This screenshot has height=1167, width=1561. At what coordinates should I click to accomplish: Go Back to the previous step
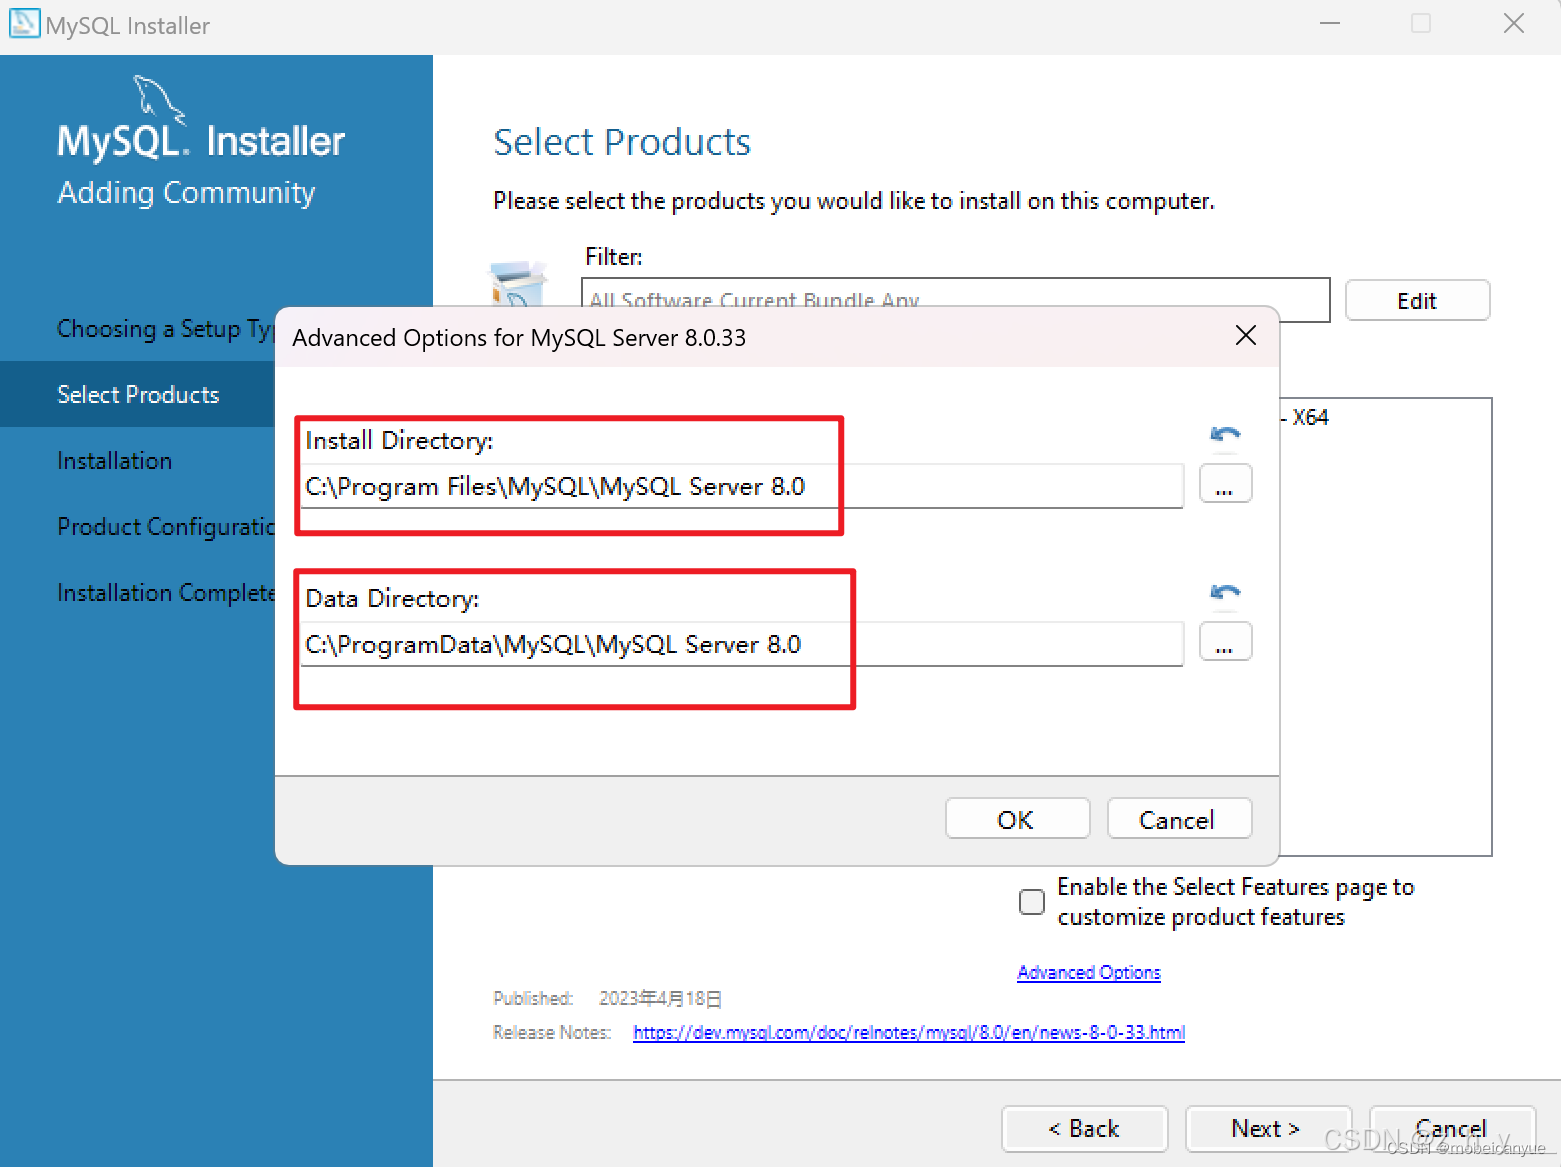(1085, 1128)
